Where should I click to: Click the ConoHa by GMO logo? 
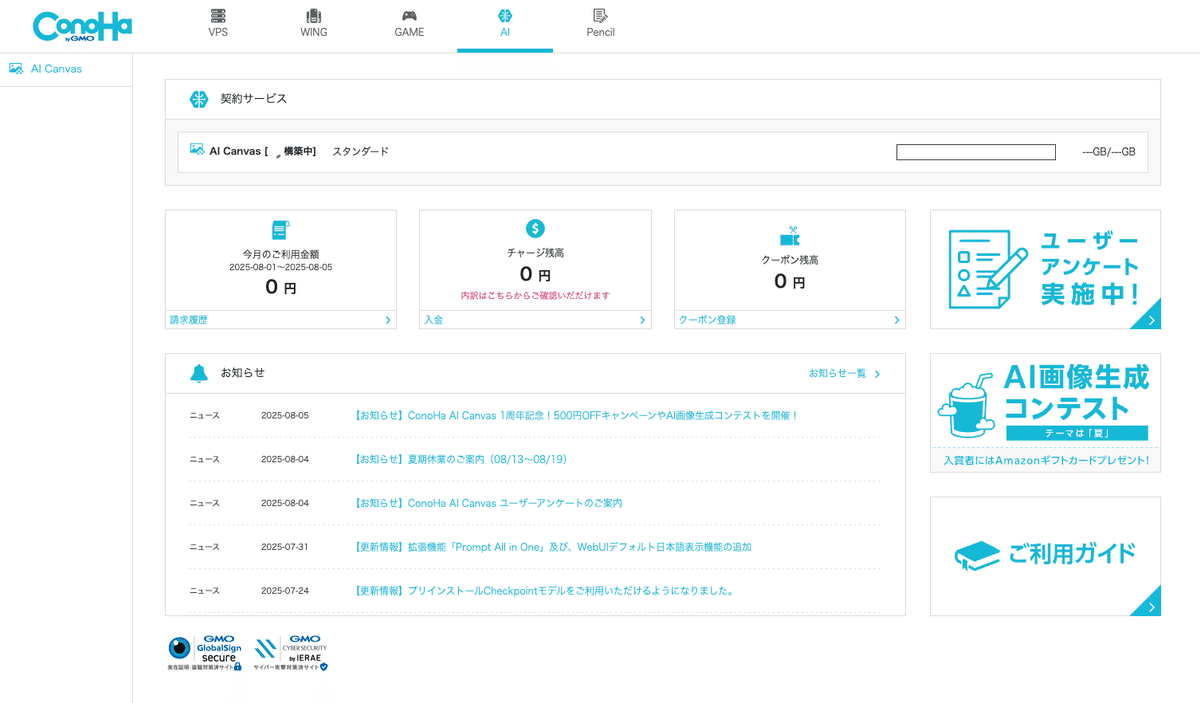(82, 26)
